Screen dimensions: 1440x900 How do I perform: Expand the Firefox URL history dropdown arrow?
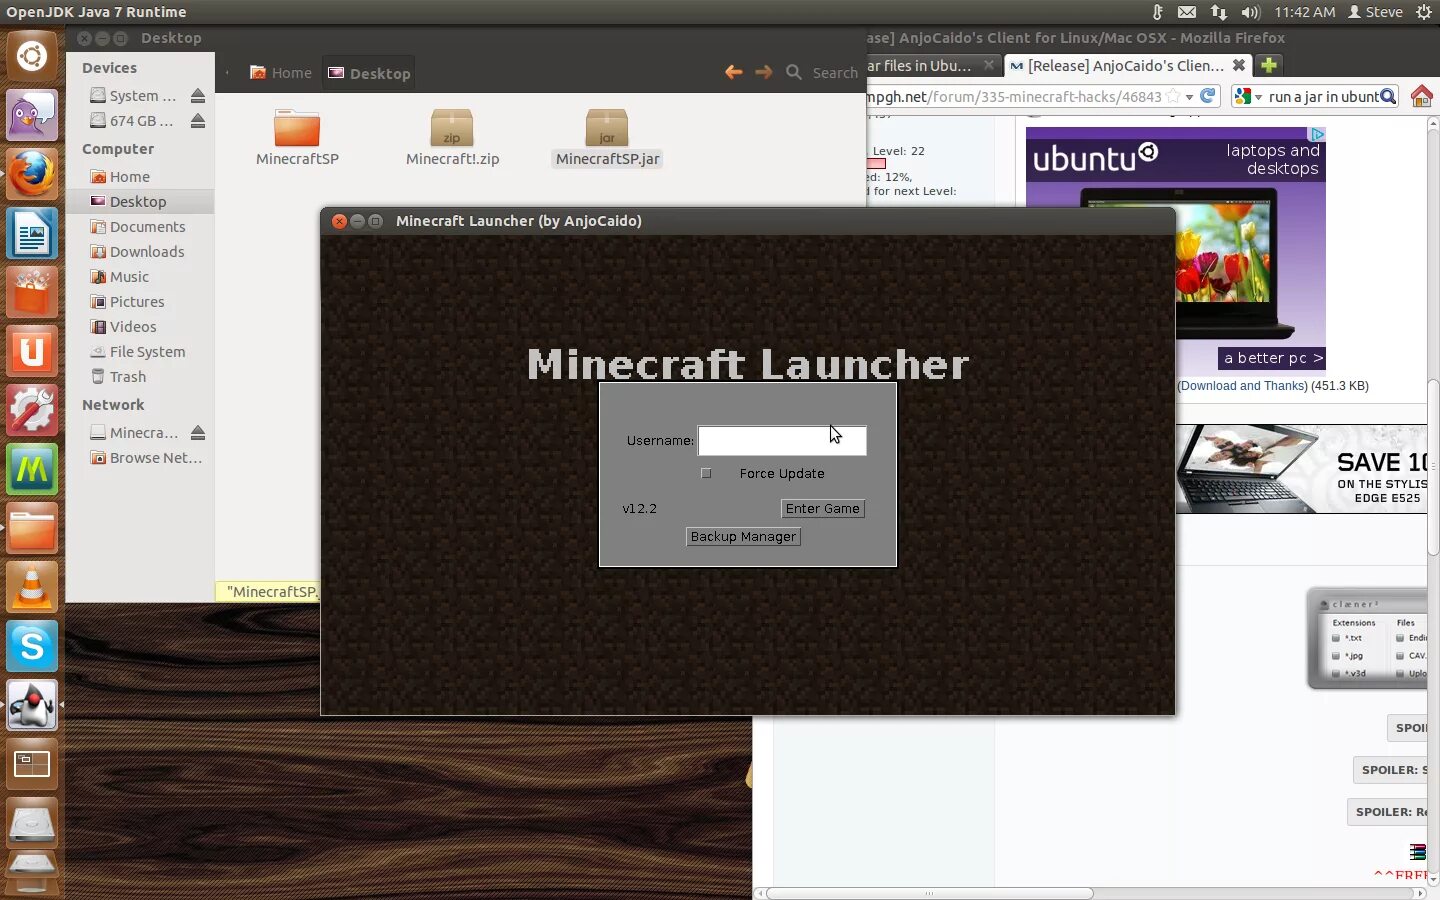[x=1189, y=97]
